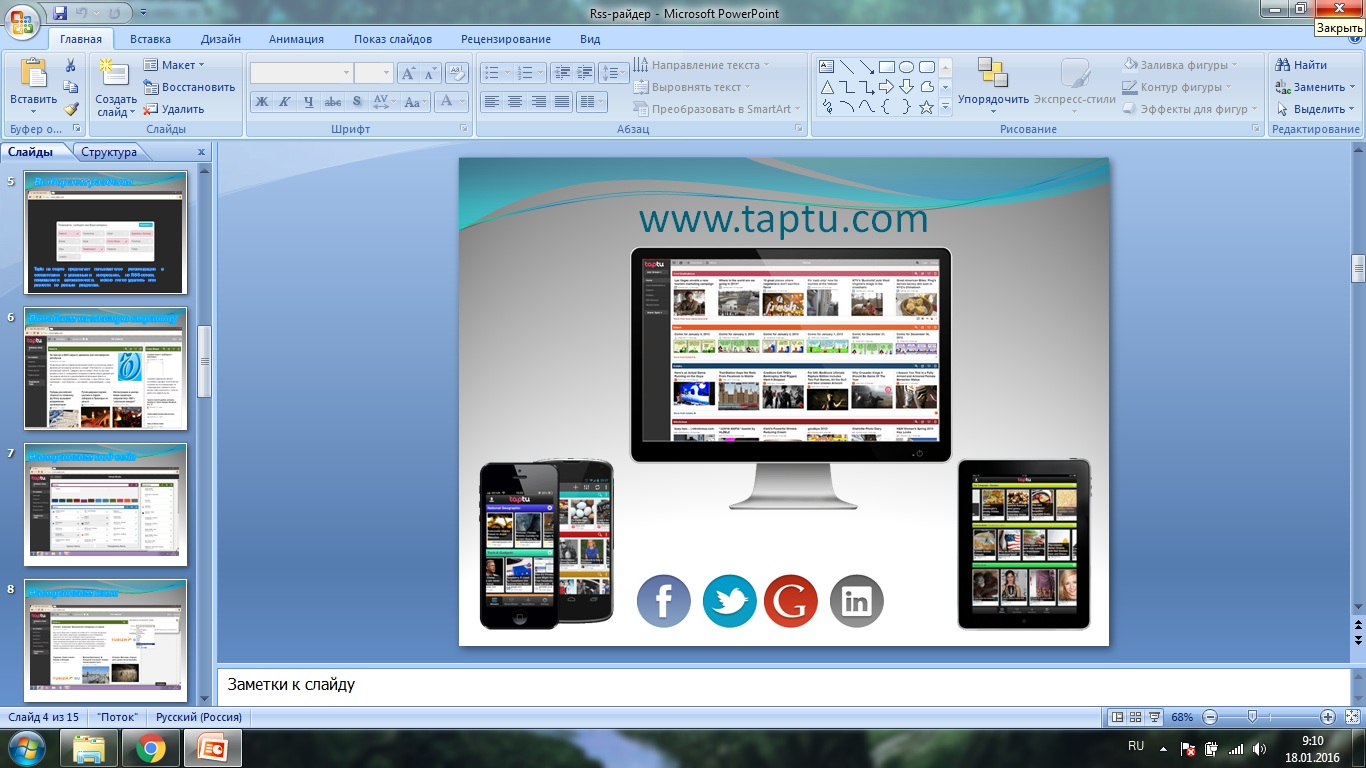Save the presentation from Quick Access toolbar
The image size is (1366, 768).
pyautogui.click(x=60, y=13)
